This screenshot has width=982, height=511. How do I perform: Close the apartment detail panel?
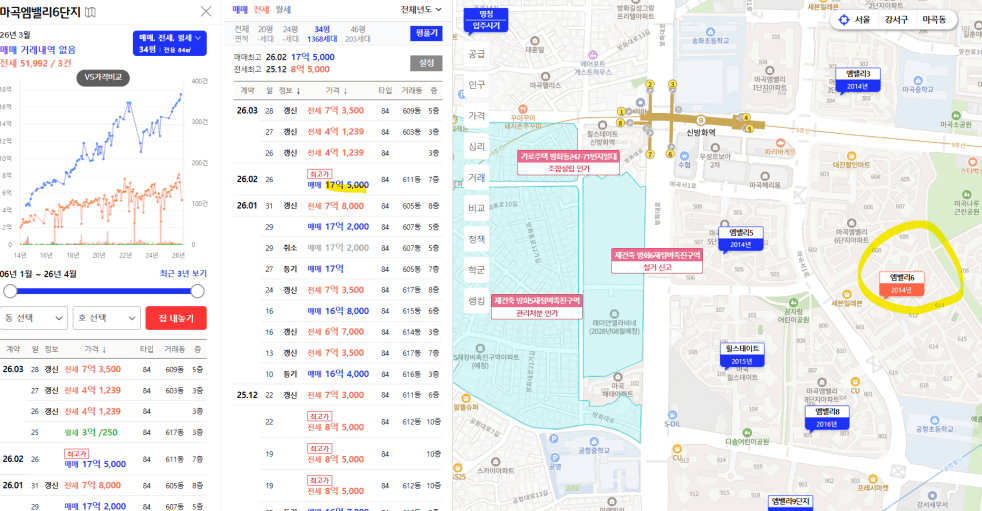205,12
